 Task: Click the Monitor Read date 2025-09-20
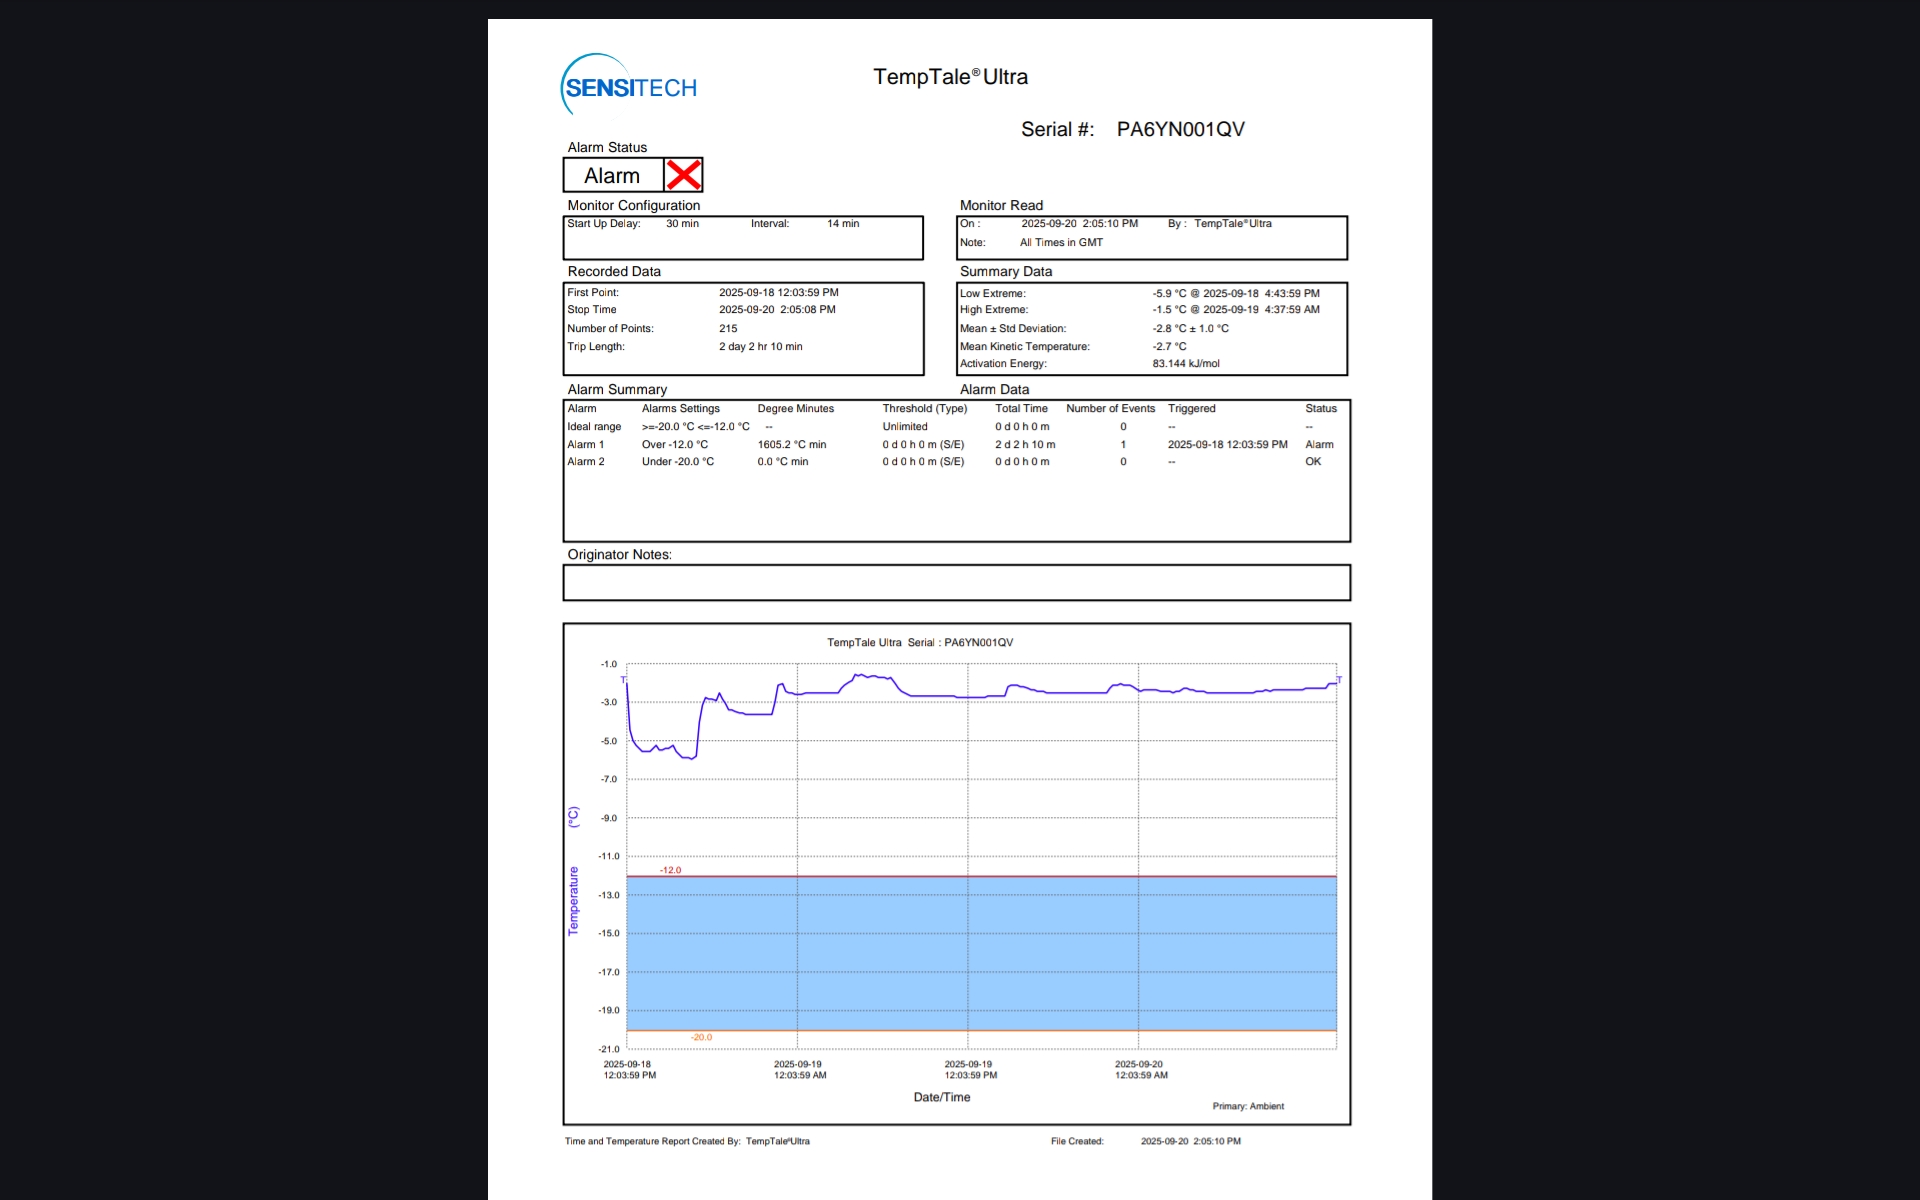tap(1048, 224)
